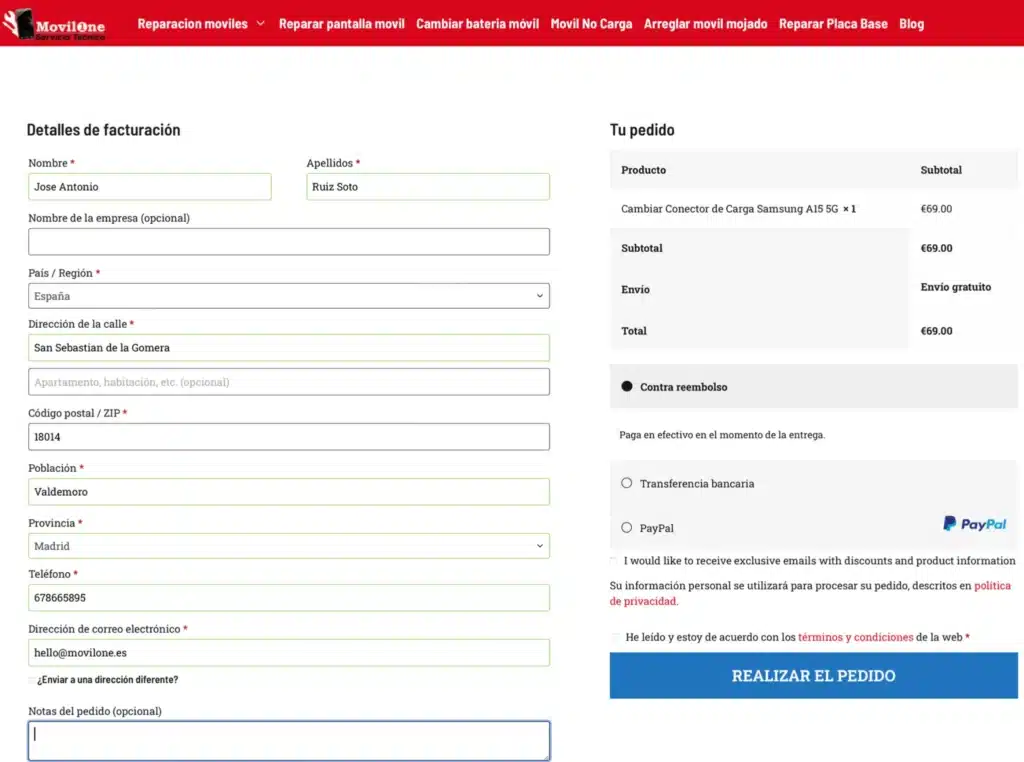The height and width of the screenshot is (762, 1024).
Task: Tick the exclusive emails checkbox
Action: (614, 561)
